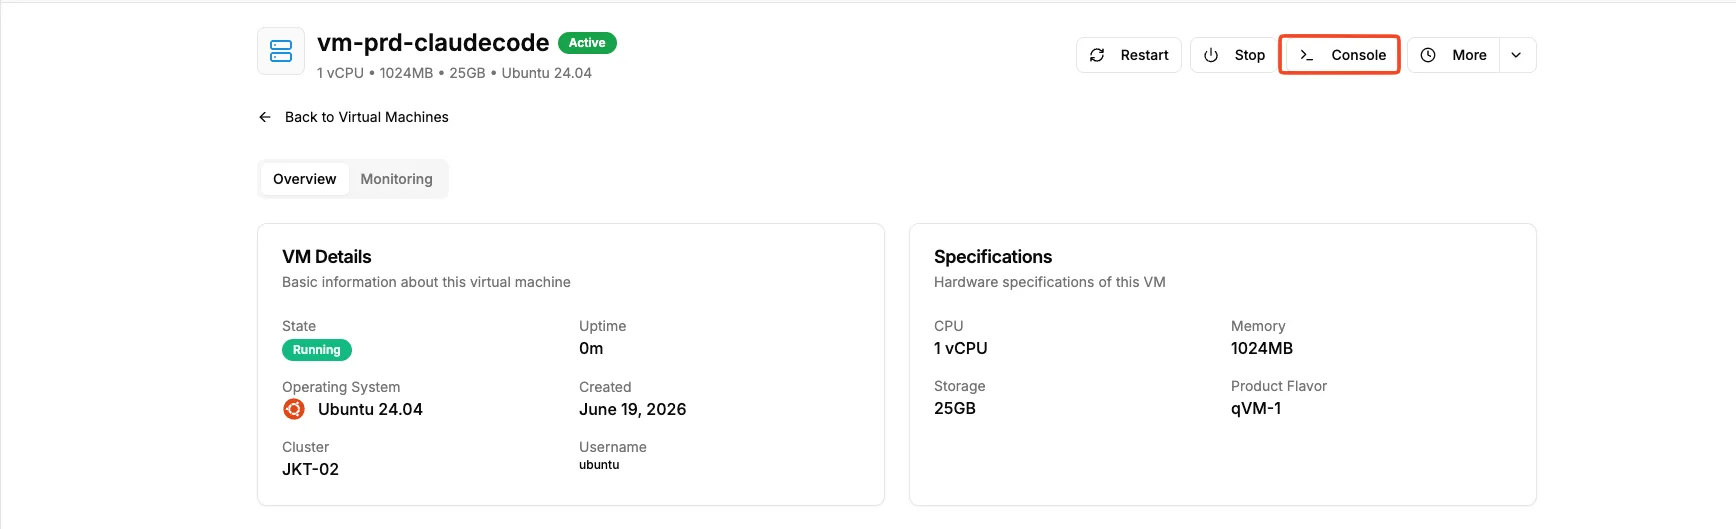Click the Ubuntu logo icon
The width and height of the screenshot is (1736, 529).
[294, 409]
